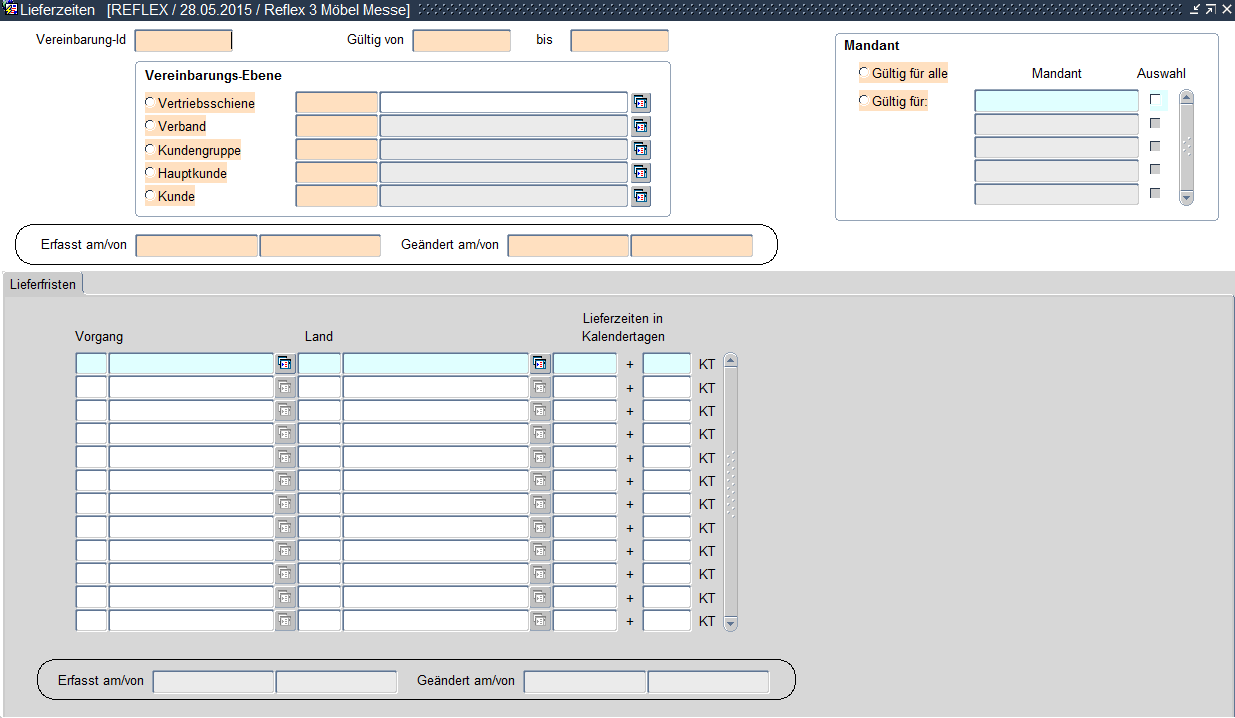This screenshot has width=1235, height=718.
Task: Click the Lieferzeiten window icon in title bar
Action: pyautogui.click(x=10, y=9)
